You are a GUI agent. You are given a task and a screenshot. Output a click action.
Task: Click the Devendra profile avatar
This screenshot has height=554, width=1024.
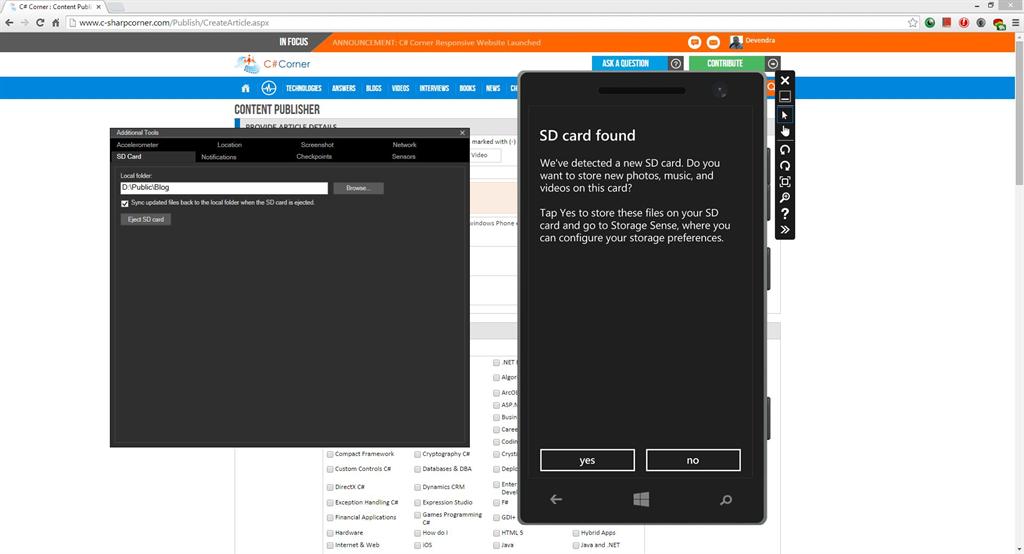736,42
